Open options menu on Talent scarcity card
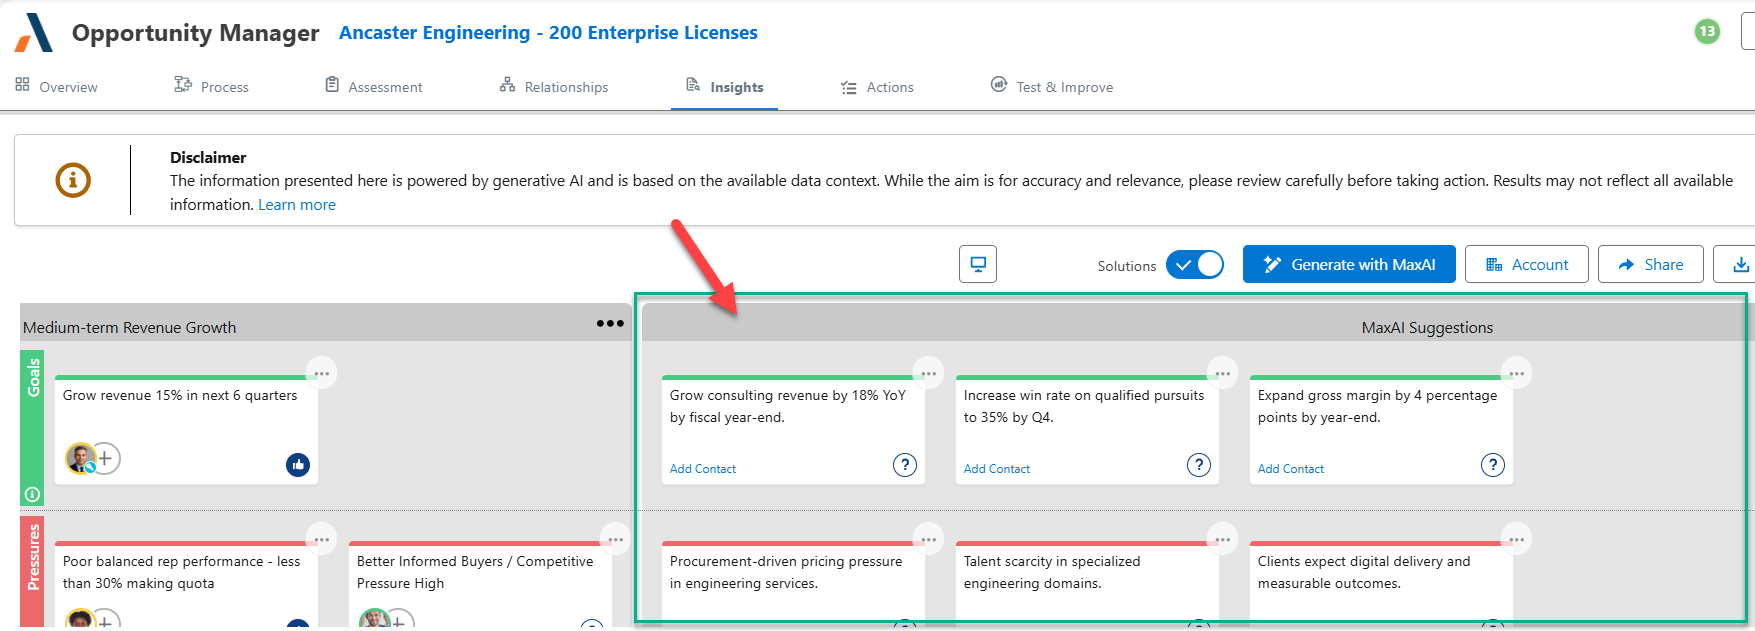 1222,539
